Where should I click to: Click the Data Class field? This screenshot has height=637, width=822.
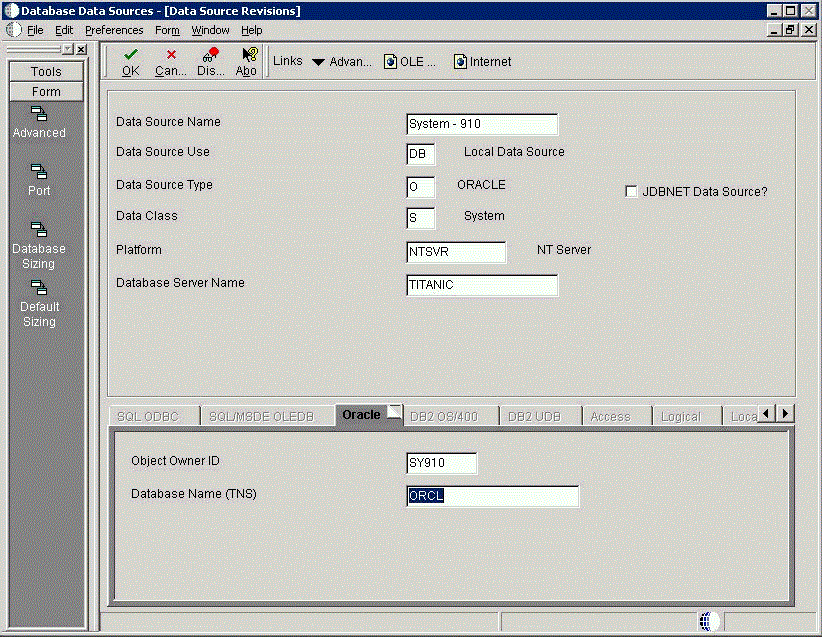420,218
